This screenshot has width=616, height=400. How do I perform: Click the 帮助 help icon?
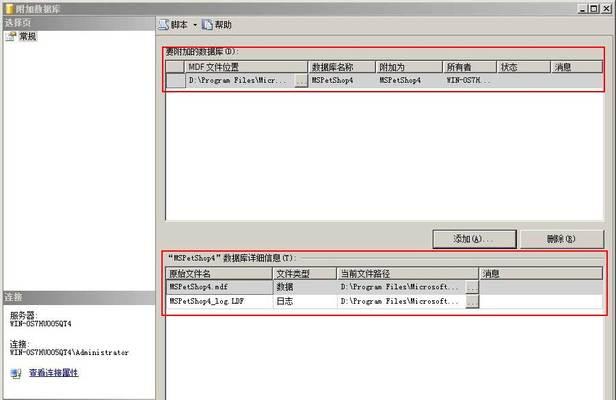tap(207, 25)
